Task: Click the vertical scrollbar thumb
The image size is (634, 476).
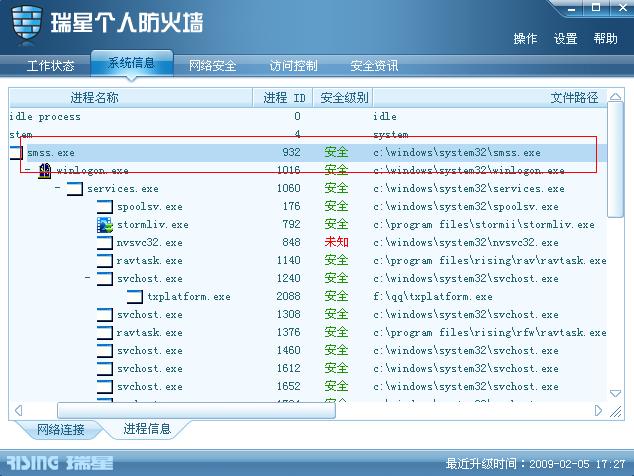Action: 615,160
